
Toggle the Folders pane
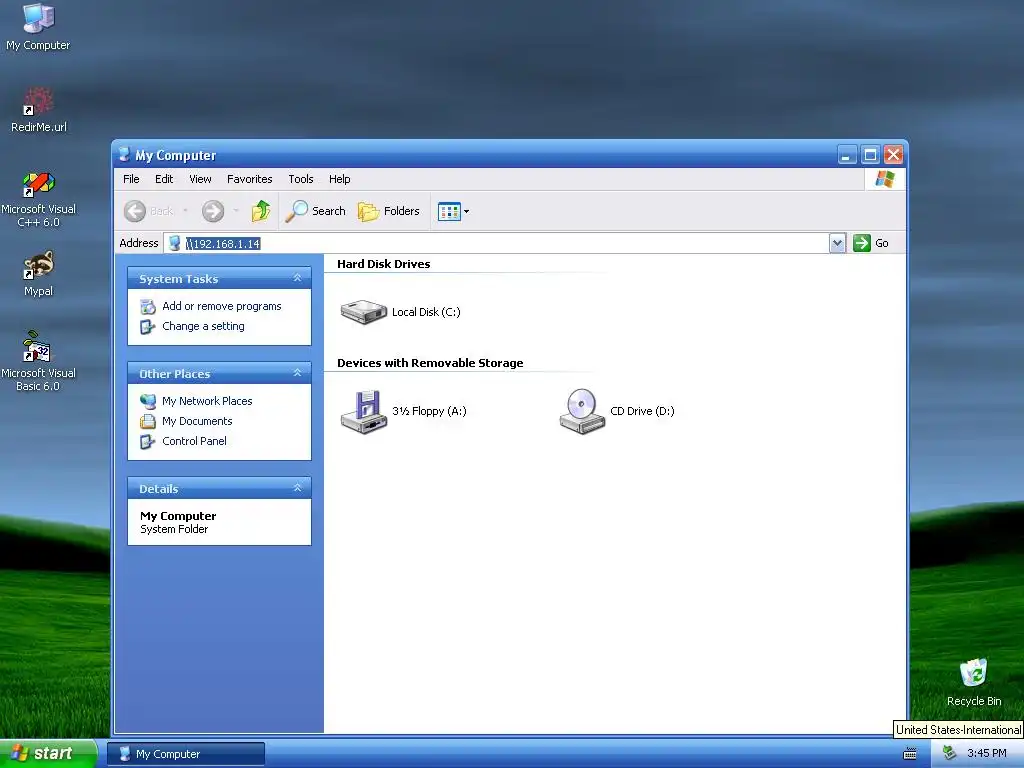click(x=389, y=211)
